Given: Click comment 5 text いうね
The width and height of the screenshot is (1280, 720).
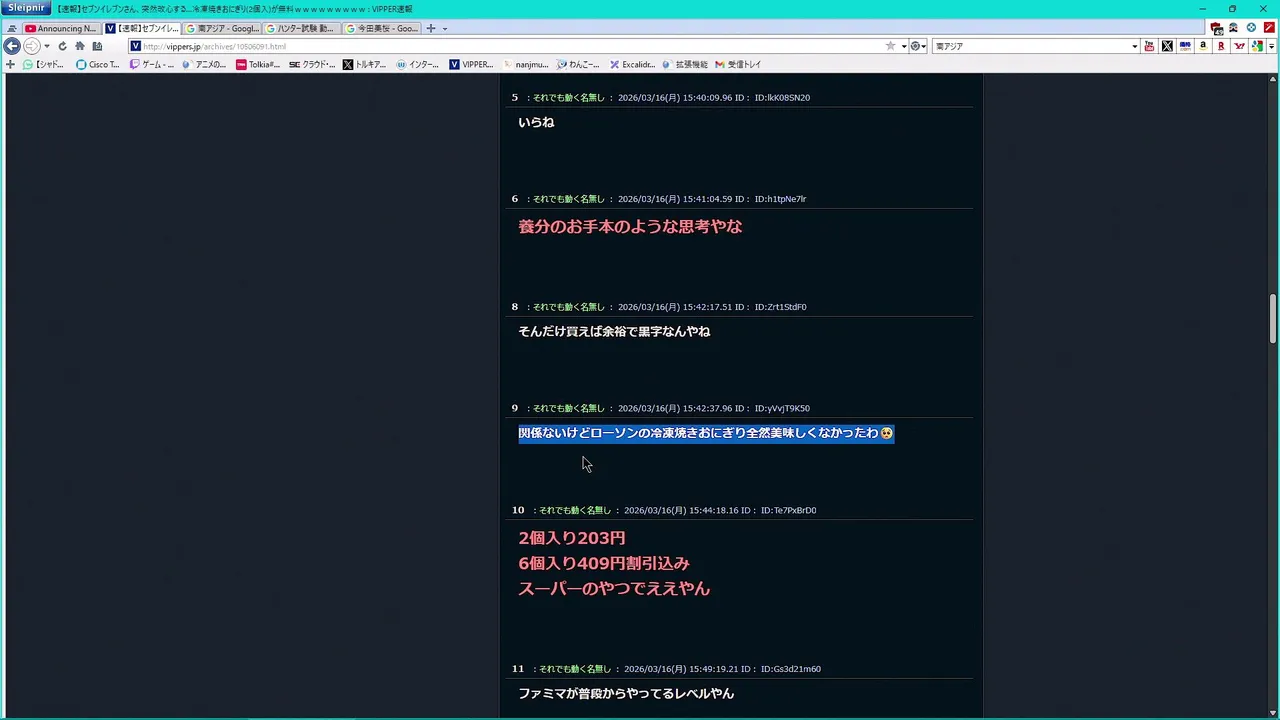Looking at the screenshot, I should pyautogui.click(x=536, y=122).
